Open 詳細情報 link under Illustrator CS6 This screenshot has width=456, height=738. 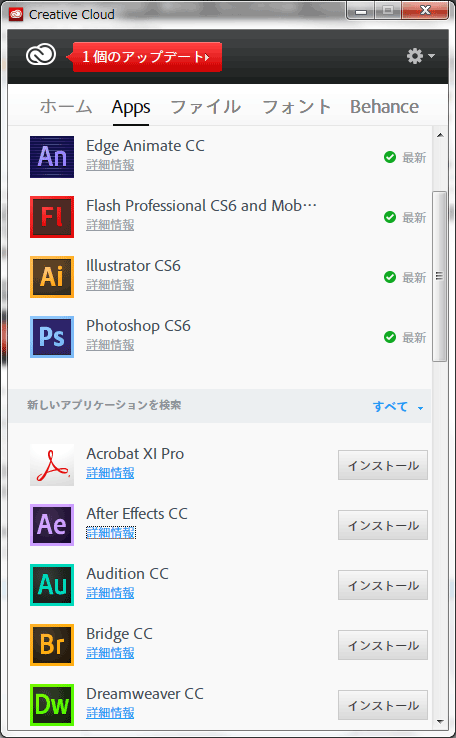[110, 285]
